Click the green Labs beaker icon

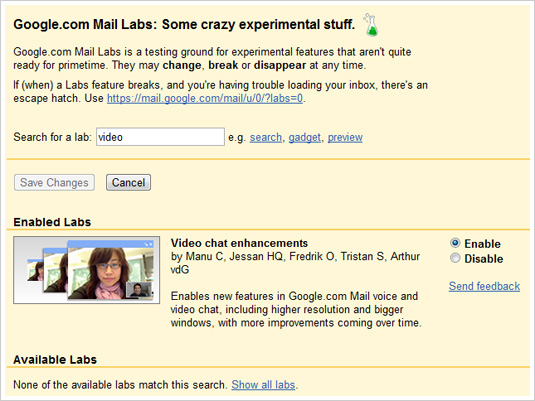point(371,25)
